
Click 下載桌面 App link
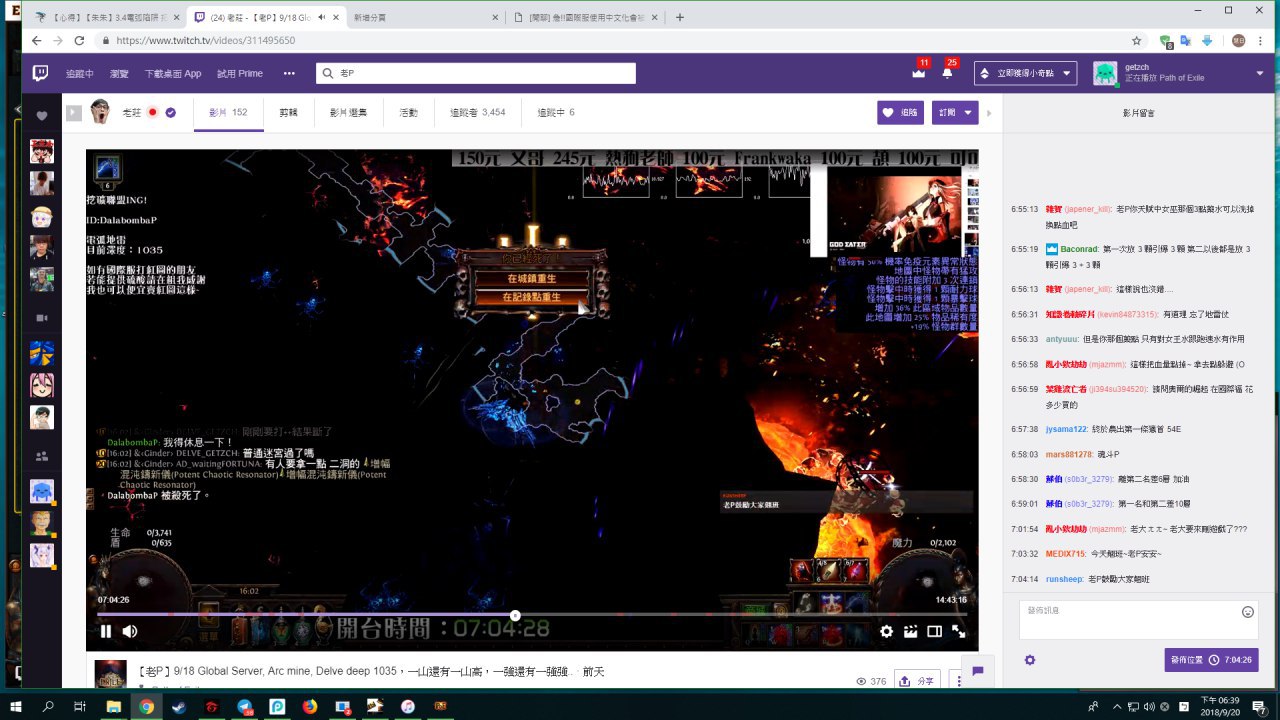[173, 73]
